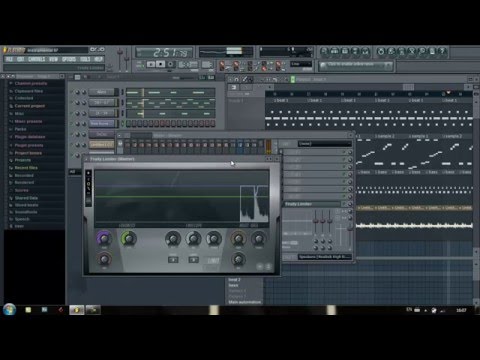Click the transport Record button
This screenshot has width=480, height=360.
click(170, 64)
